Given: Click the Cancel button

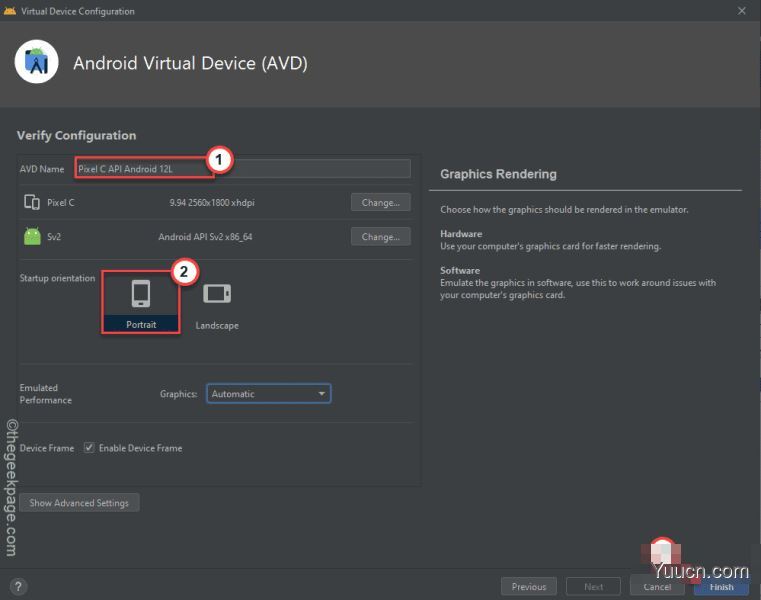Looking at the screenshot, I should (x=657, y=586).
